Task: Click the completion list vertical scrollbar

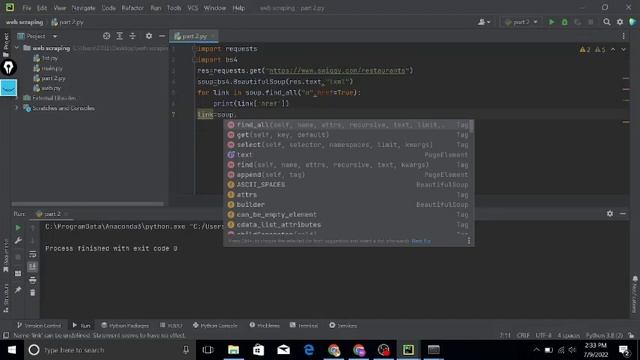Action: coord(472,127)
